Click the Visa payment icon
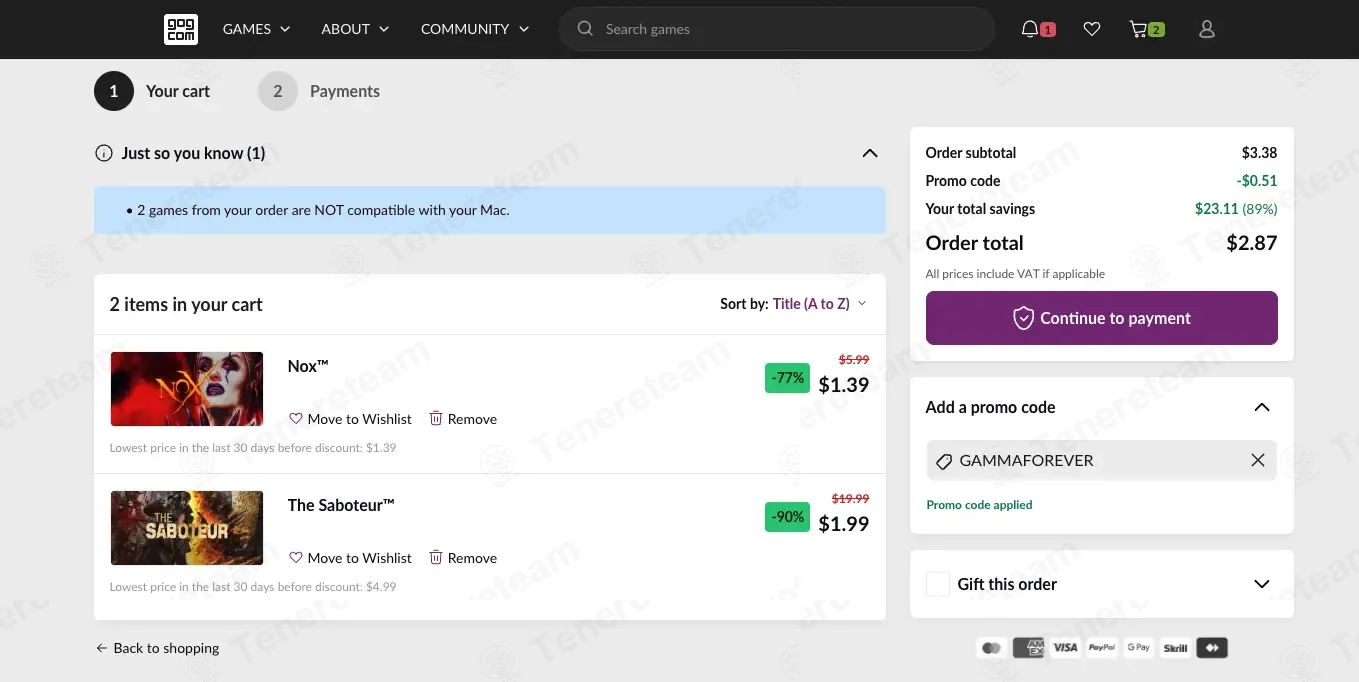Screen dimensions: 1359x682 pos(1065,648)
